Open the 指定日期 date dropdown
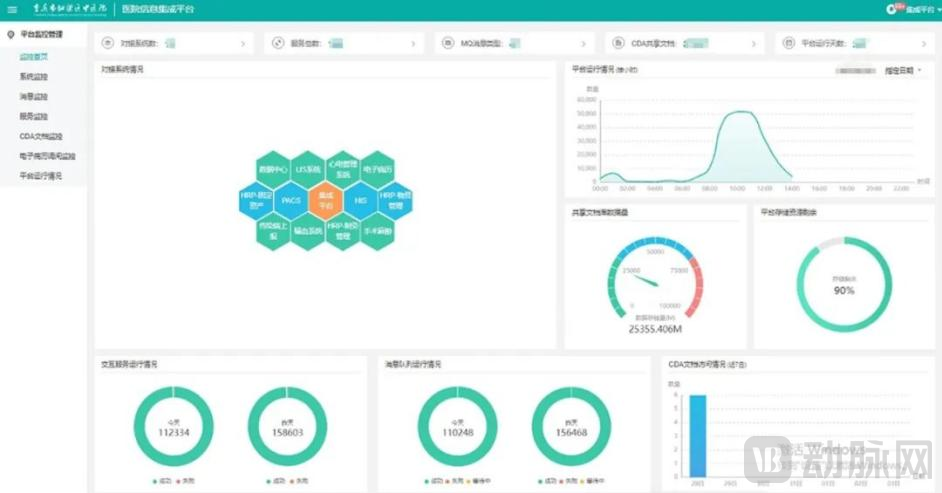Image resolution: width=942 pixels, height=493 pixels. tap(902, 71)
